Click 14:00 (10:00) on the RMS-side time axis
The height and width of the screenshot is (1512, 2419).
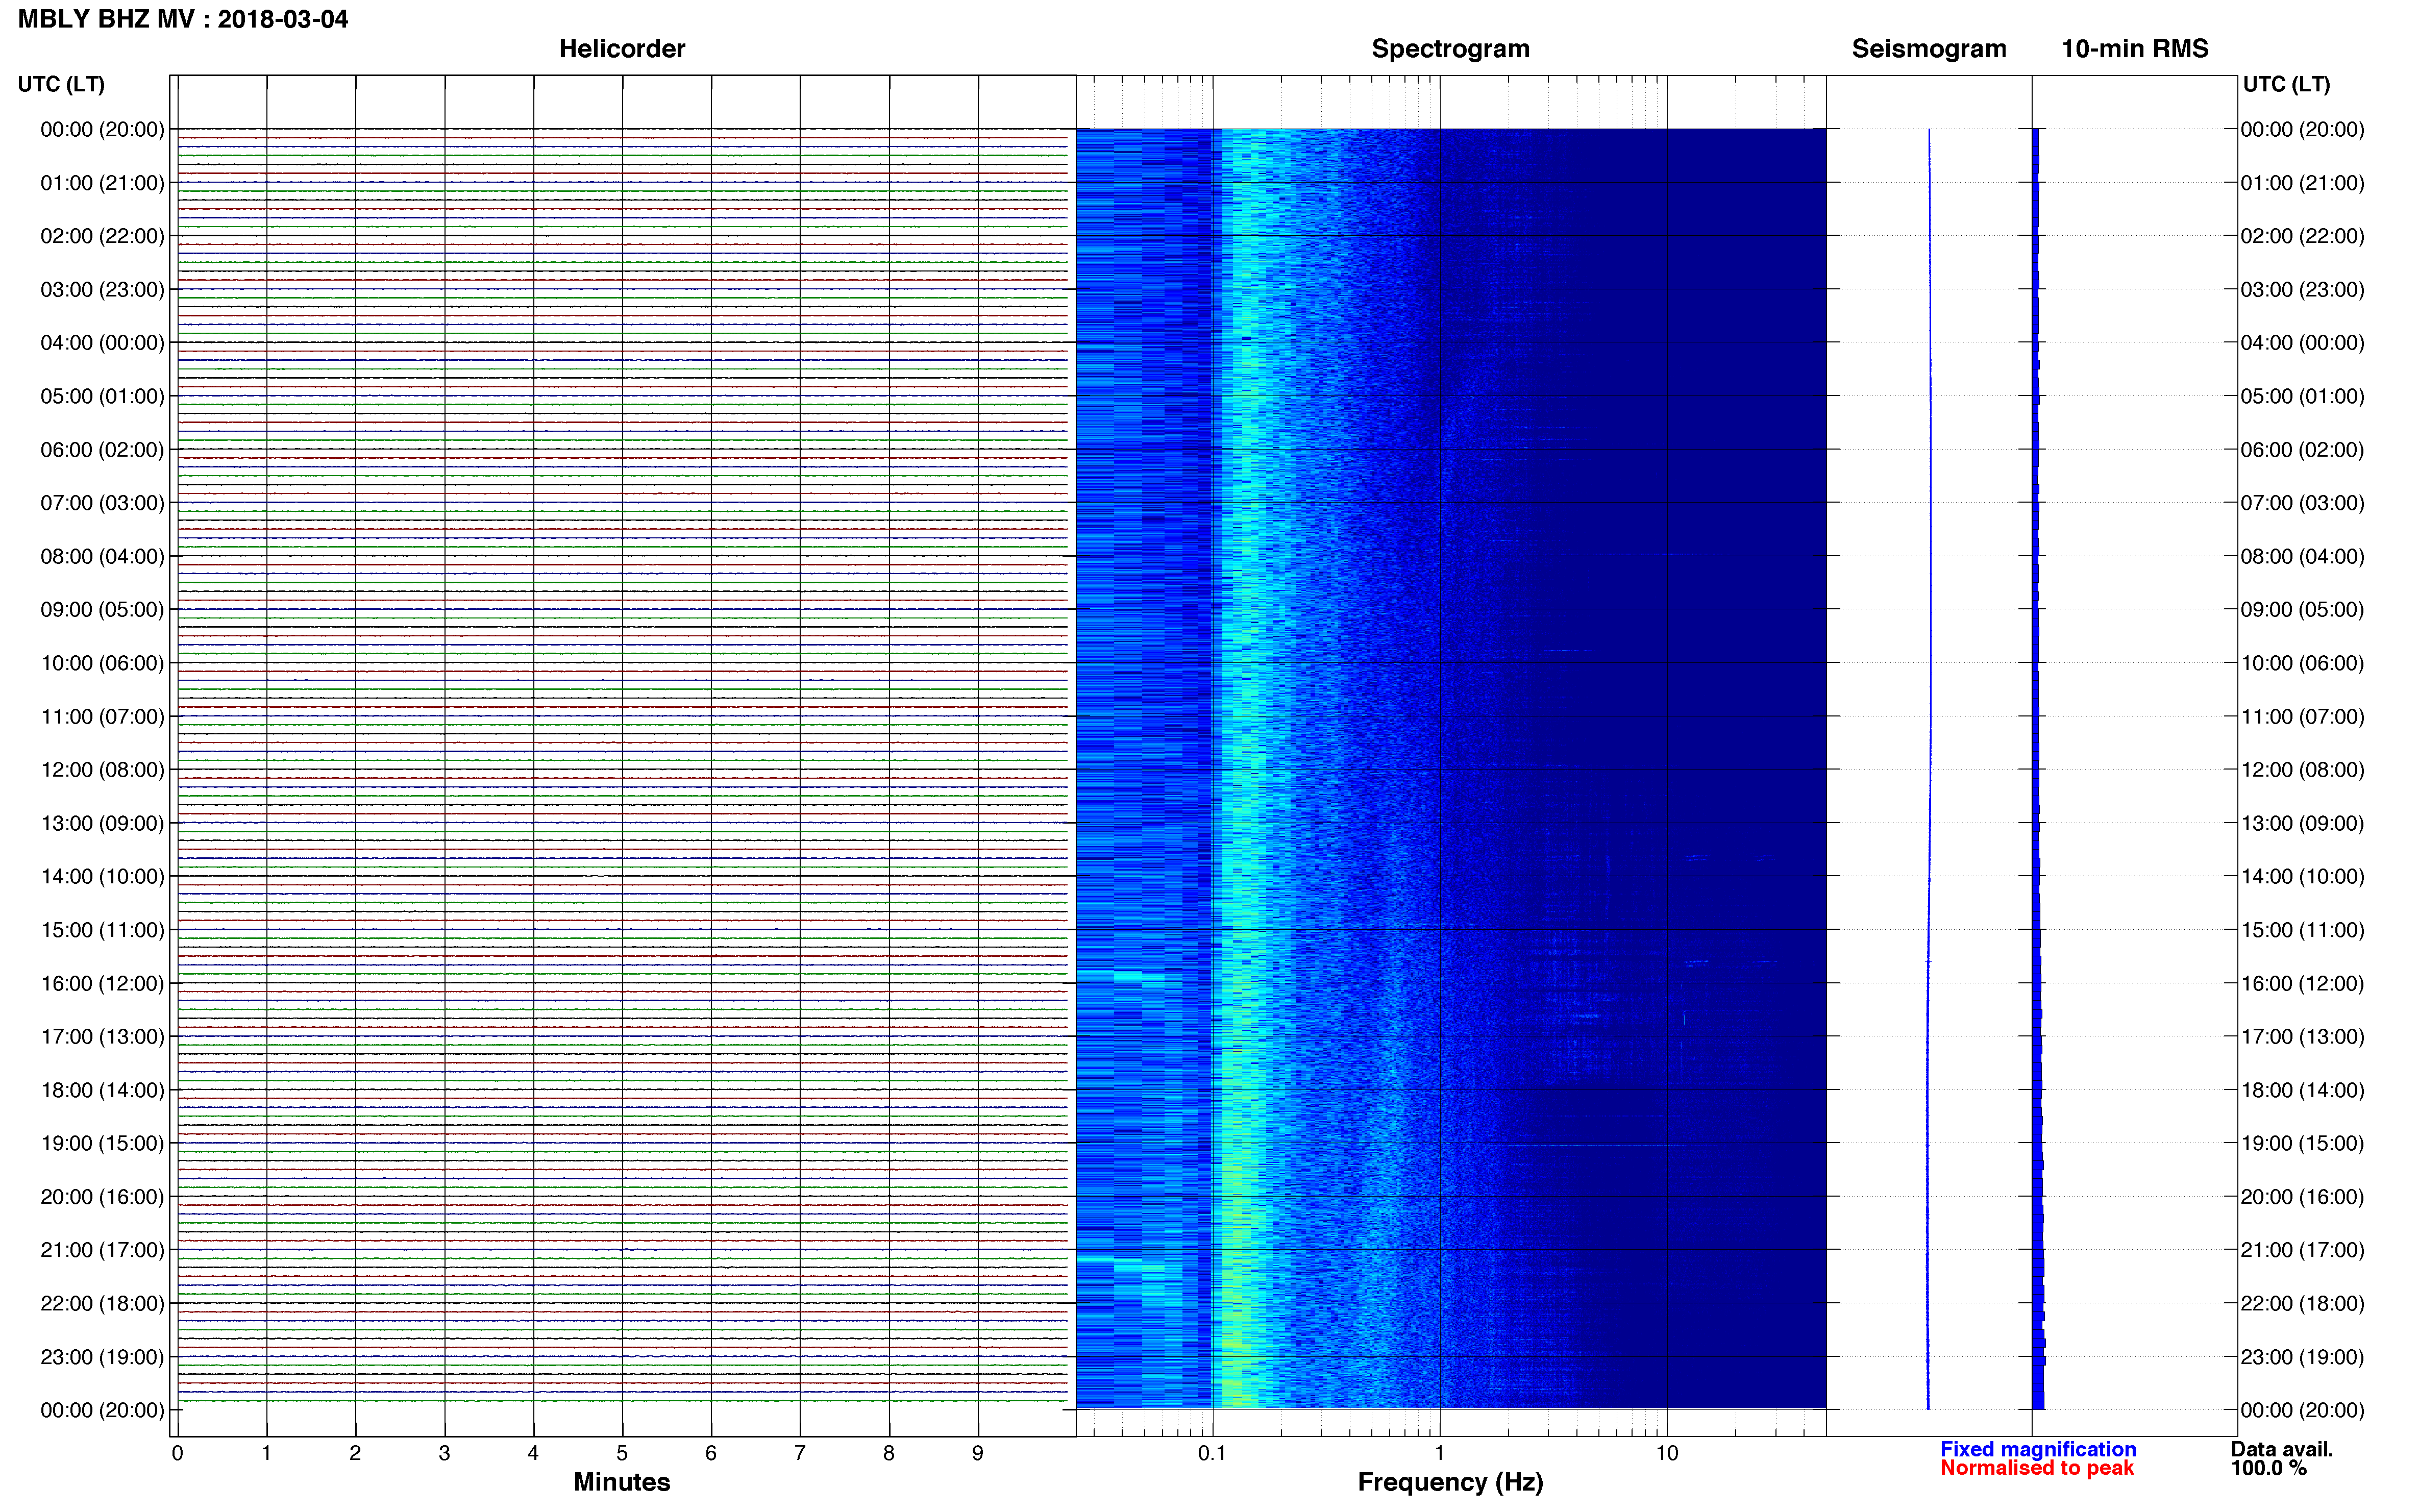[2302, 877]
